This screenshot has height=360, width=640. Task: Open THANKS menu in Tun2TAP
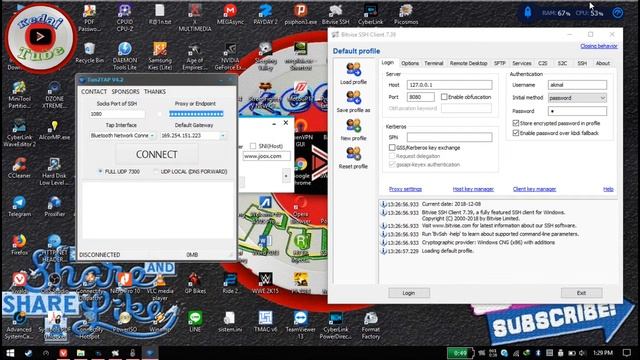[155, 92]
